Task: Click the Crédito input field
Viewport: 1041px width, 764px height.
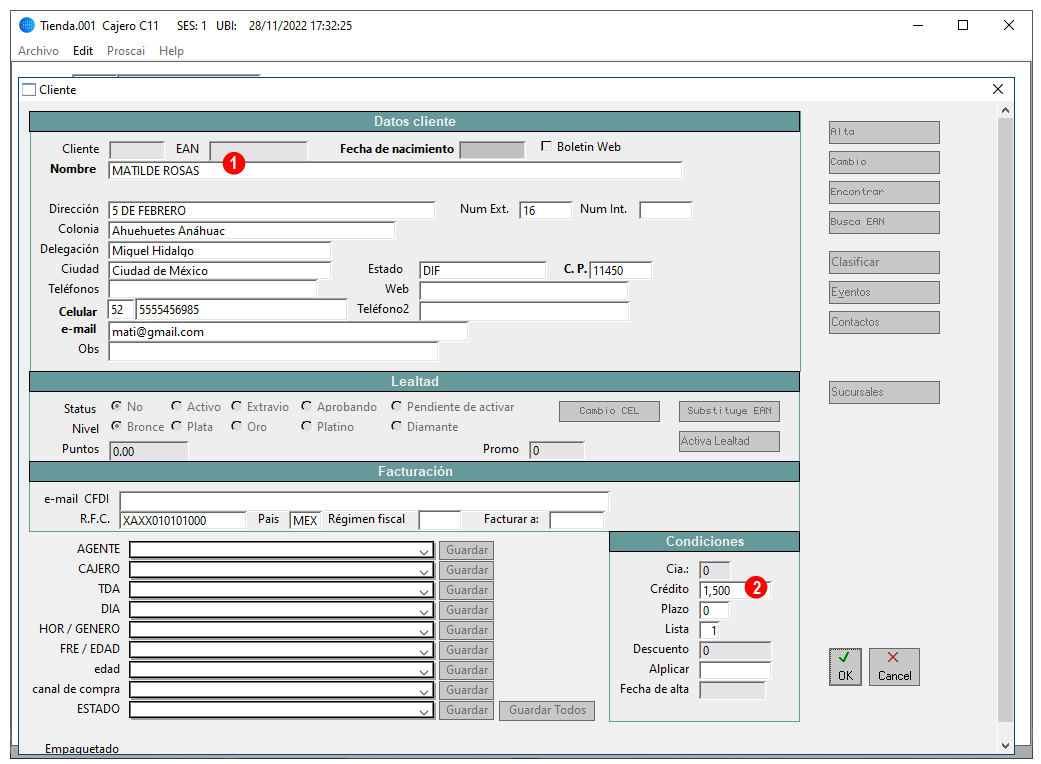Action: [734, 590]
